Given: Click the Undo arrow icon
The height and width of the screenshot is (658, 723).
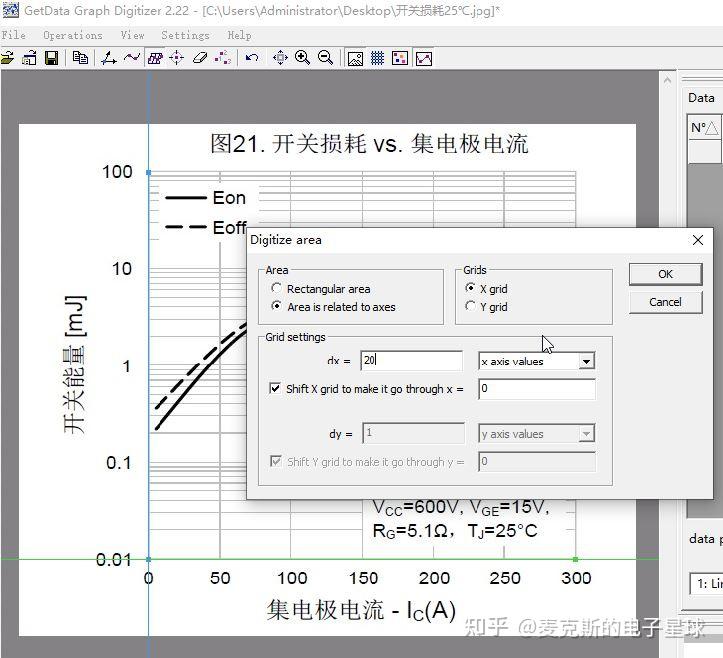Looking at the screenshot, I should point(252,58).
